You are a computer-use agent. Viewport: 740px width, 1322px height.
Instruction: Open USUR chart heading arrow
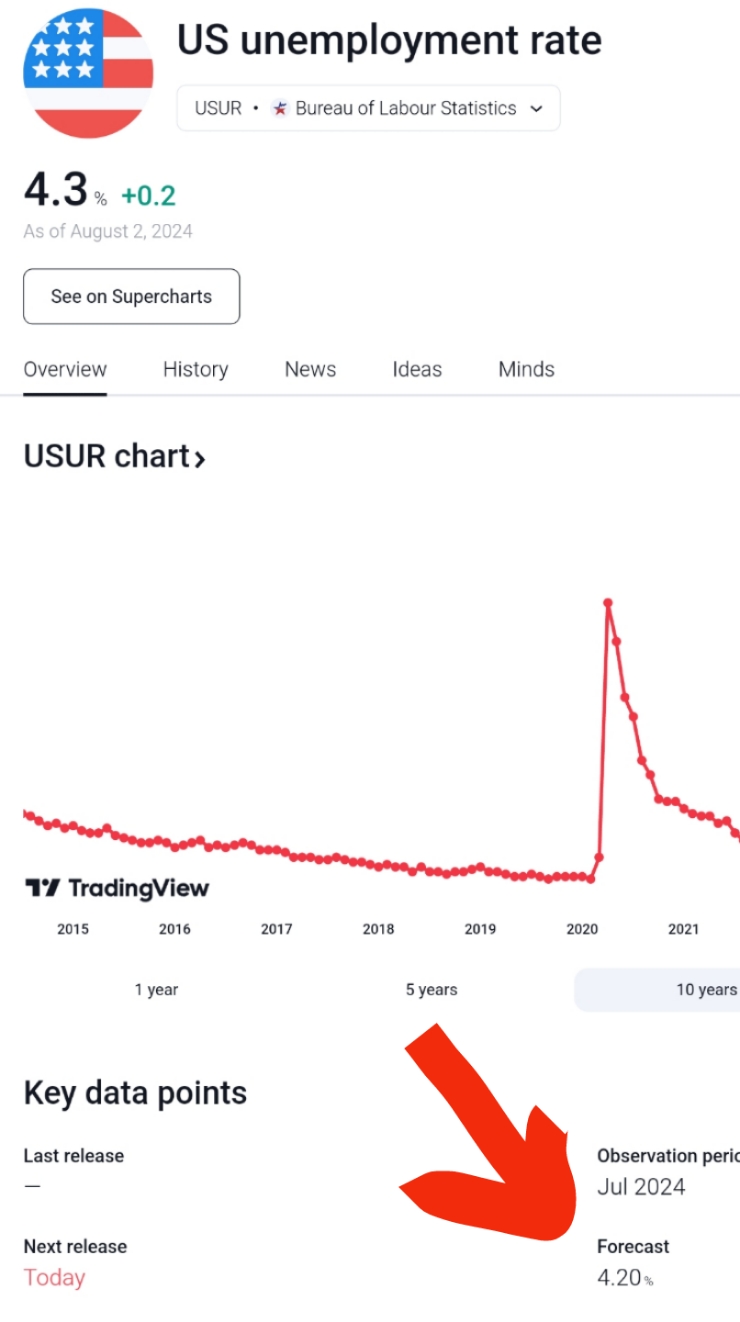[200, 458]
